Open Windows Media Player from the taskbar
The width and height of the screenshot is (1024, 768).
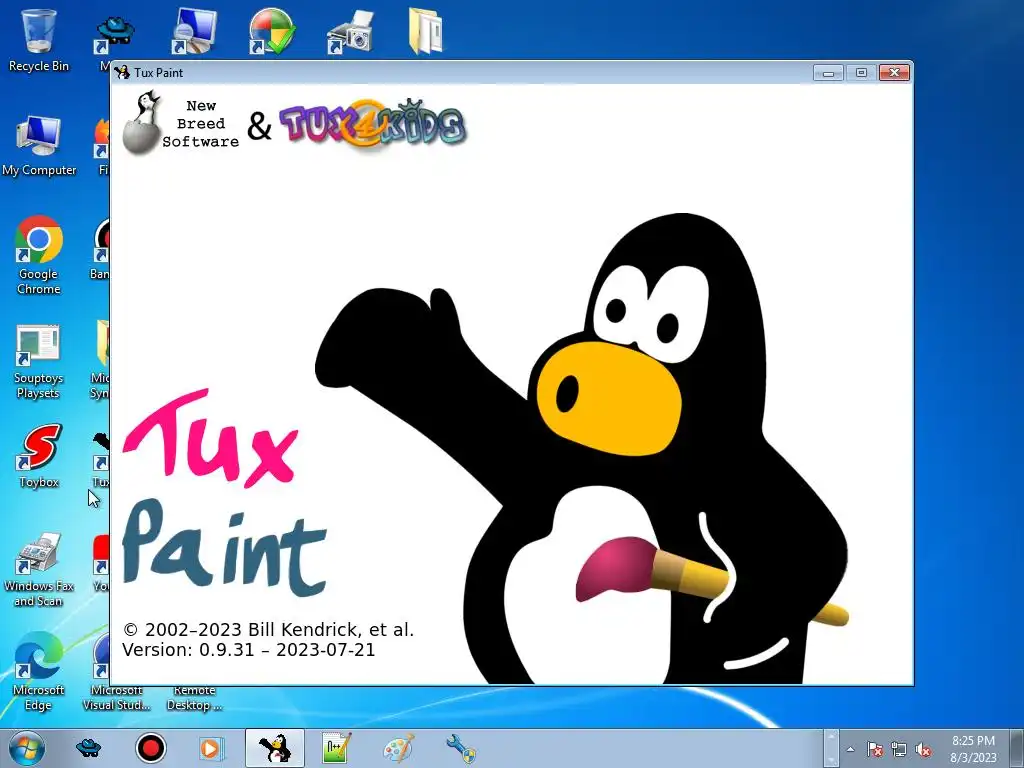tap(210, 748)
